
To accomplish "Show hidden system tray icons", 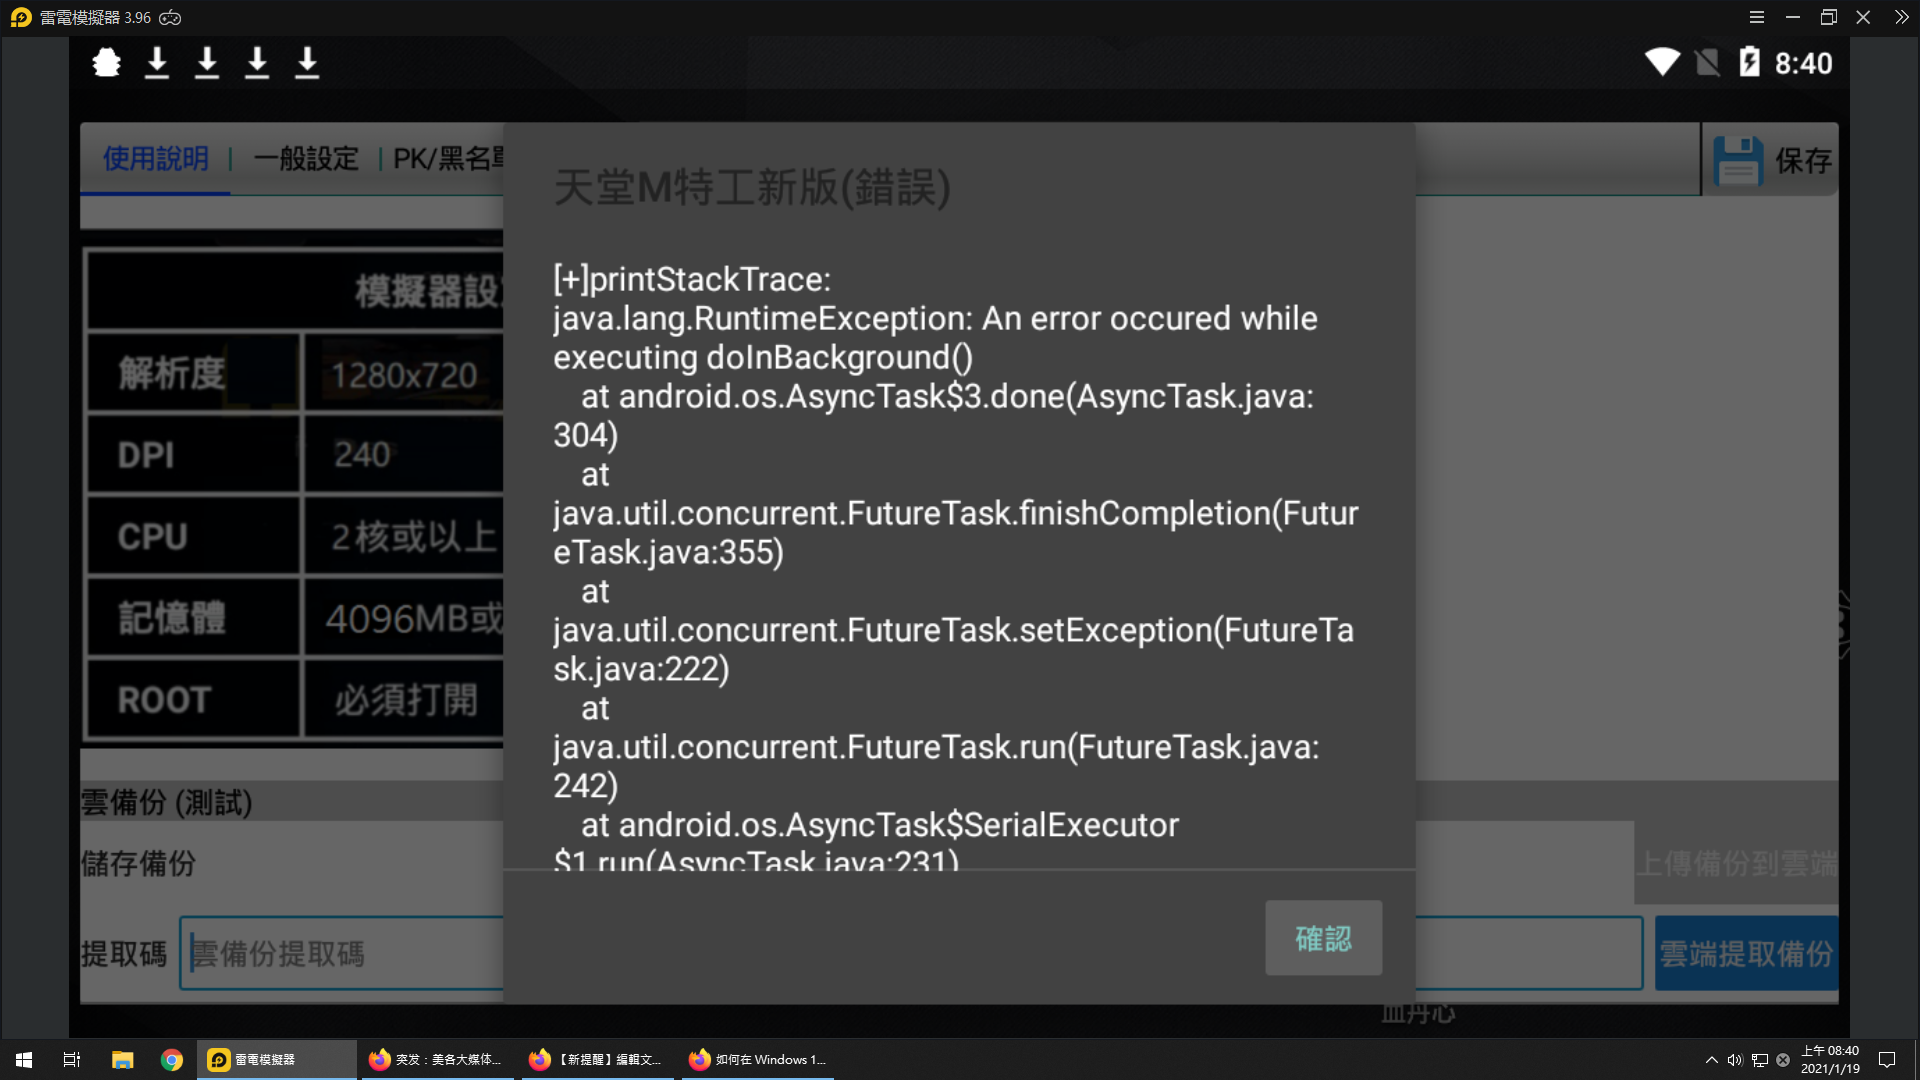I will (1711, 1059).
